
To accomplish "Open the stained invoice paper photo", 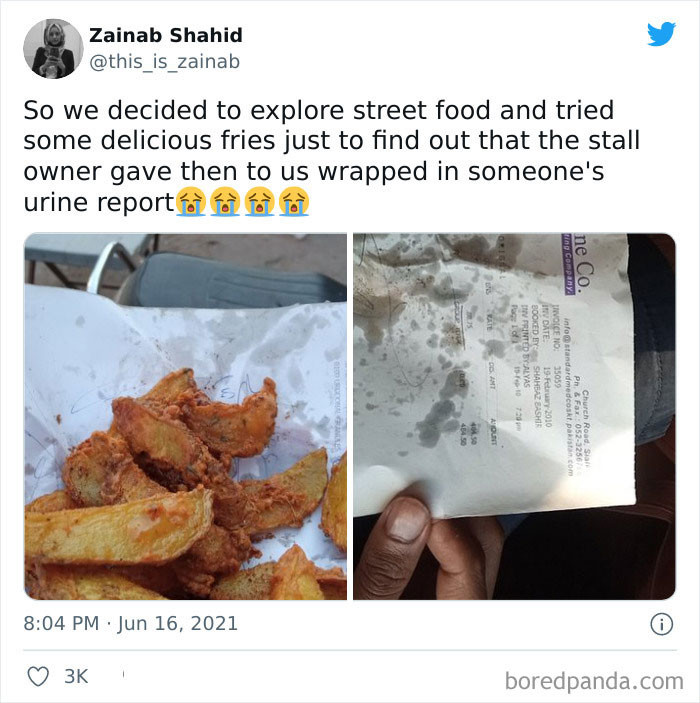I will pos(514,417).
